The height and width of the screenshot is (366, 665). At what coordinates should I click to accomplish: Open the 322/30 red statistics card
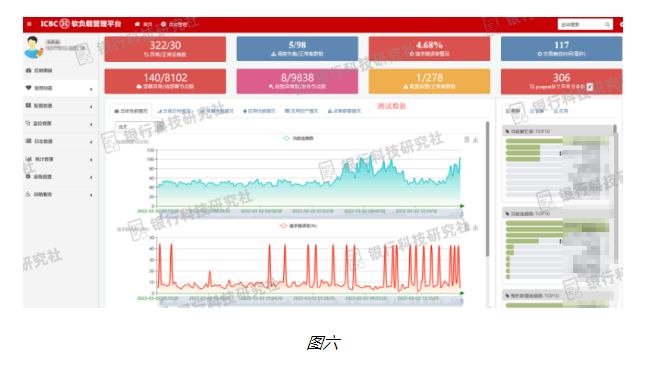pyautogui.click(x=165, y=49)
